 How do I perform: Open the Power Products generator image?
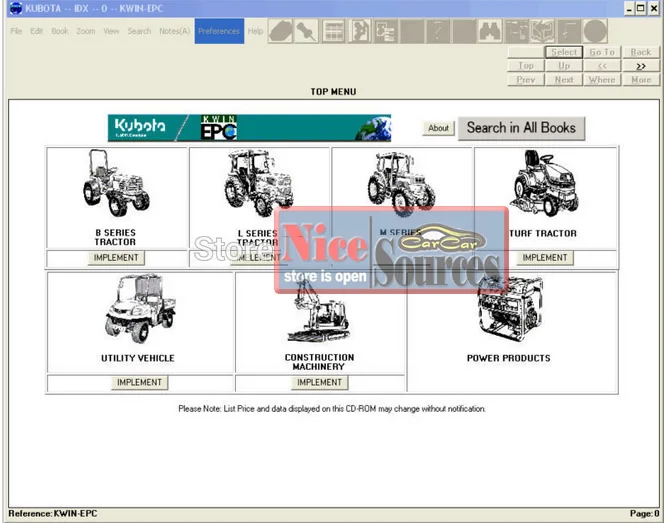coord(511,309)
